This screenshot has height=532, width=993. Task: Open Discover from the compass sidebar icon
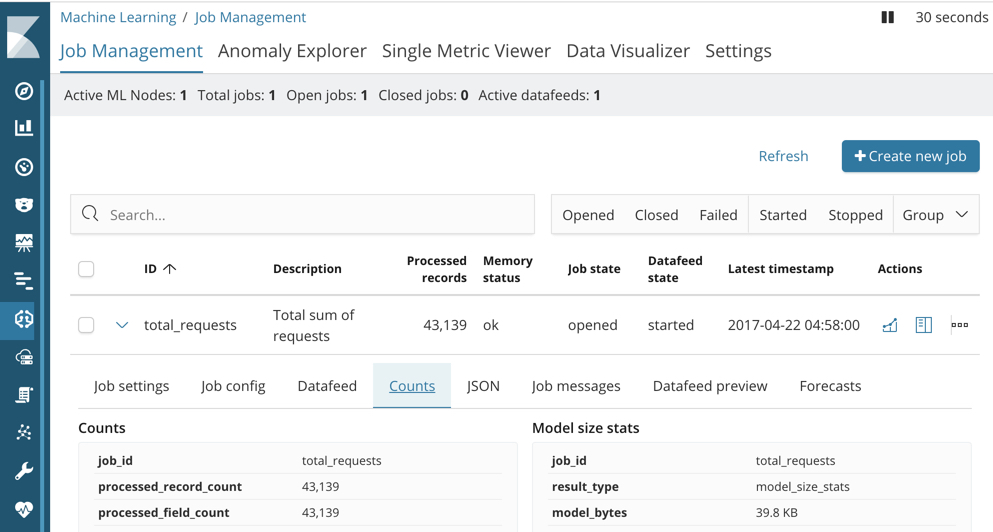pyautogui.click(x=24, y=91)
